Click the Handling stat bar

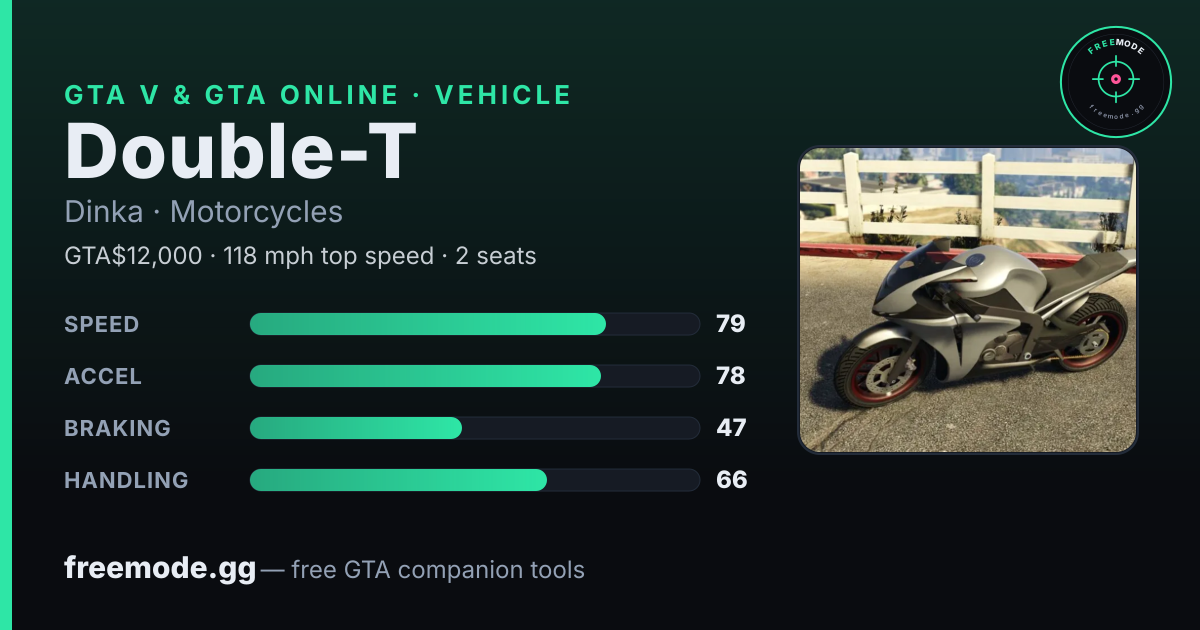pos(474,480)
